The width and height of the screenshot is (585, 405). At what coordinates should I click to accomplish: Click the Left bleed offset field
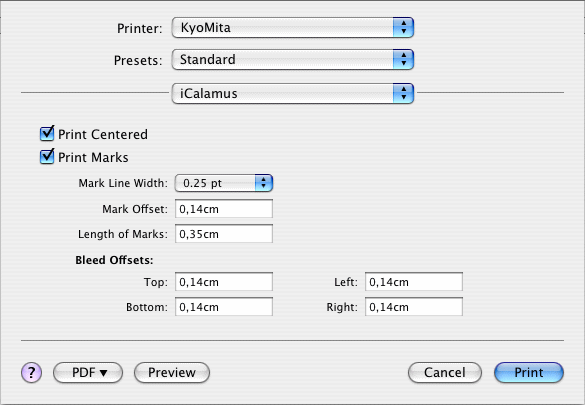pyautogui.click(x=414, y=282)
